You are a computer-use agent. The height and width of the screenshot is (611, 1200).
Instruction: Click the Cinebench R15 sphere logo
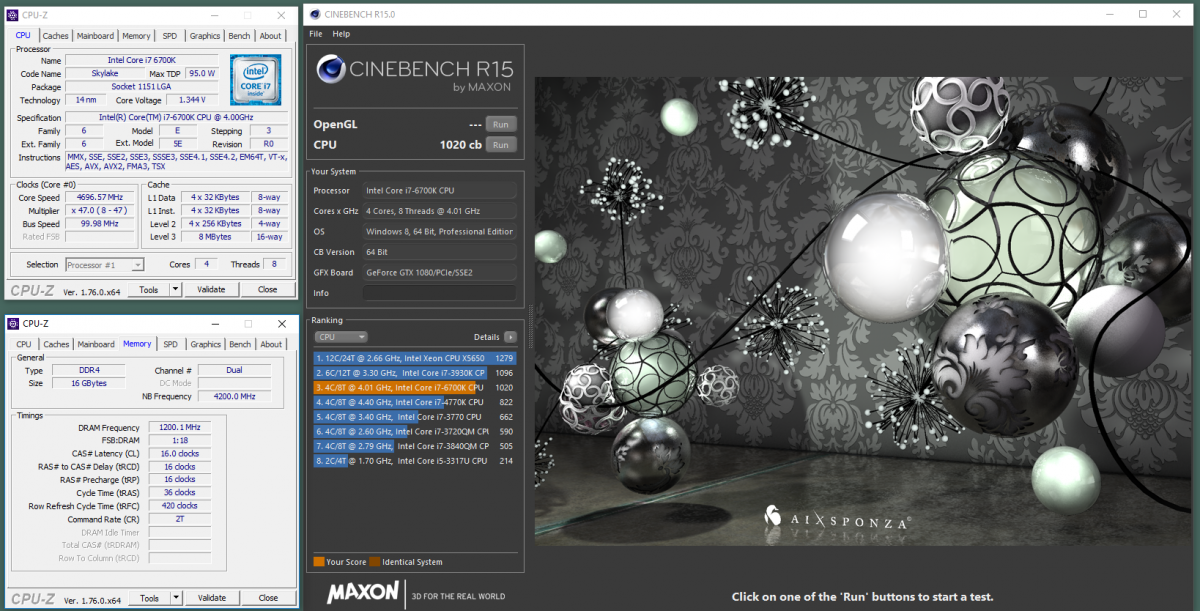331,69
